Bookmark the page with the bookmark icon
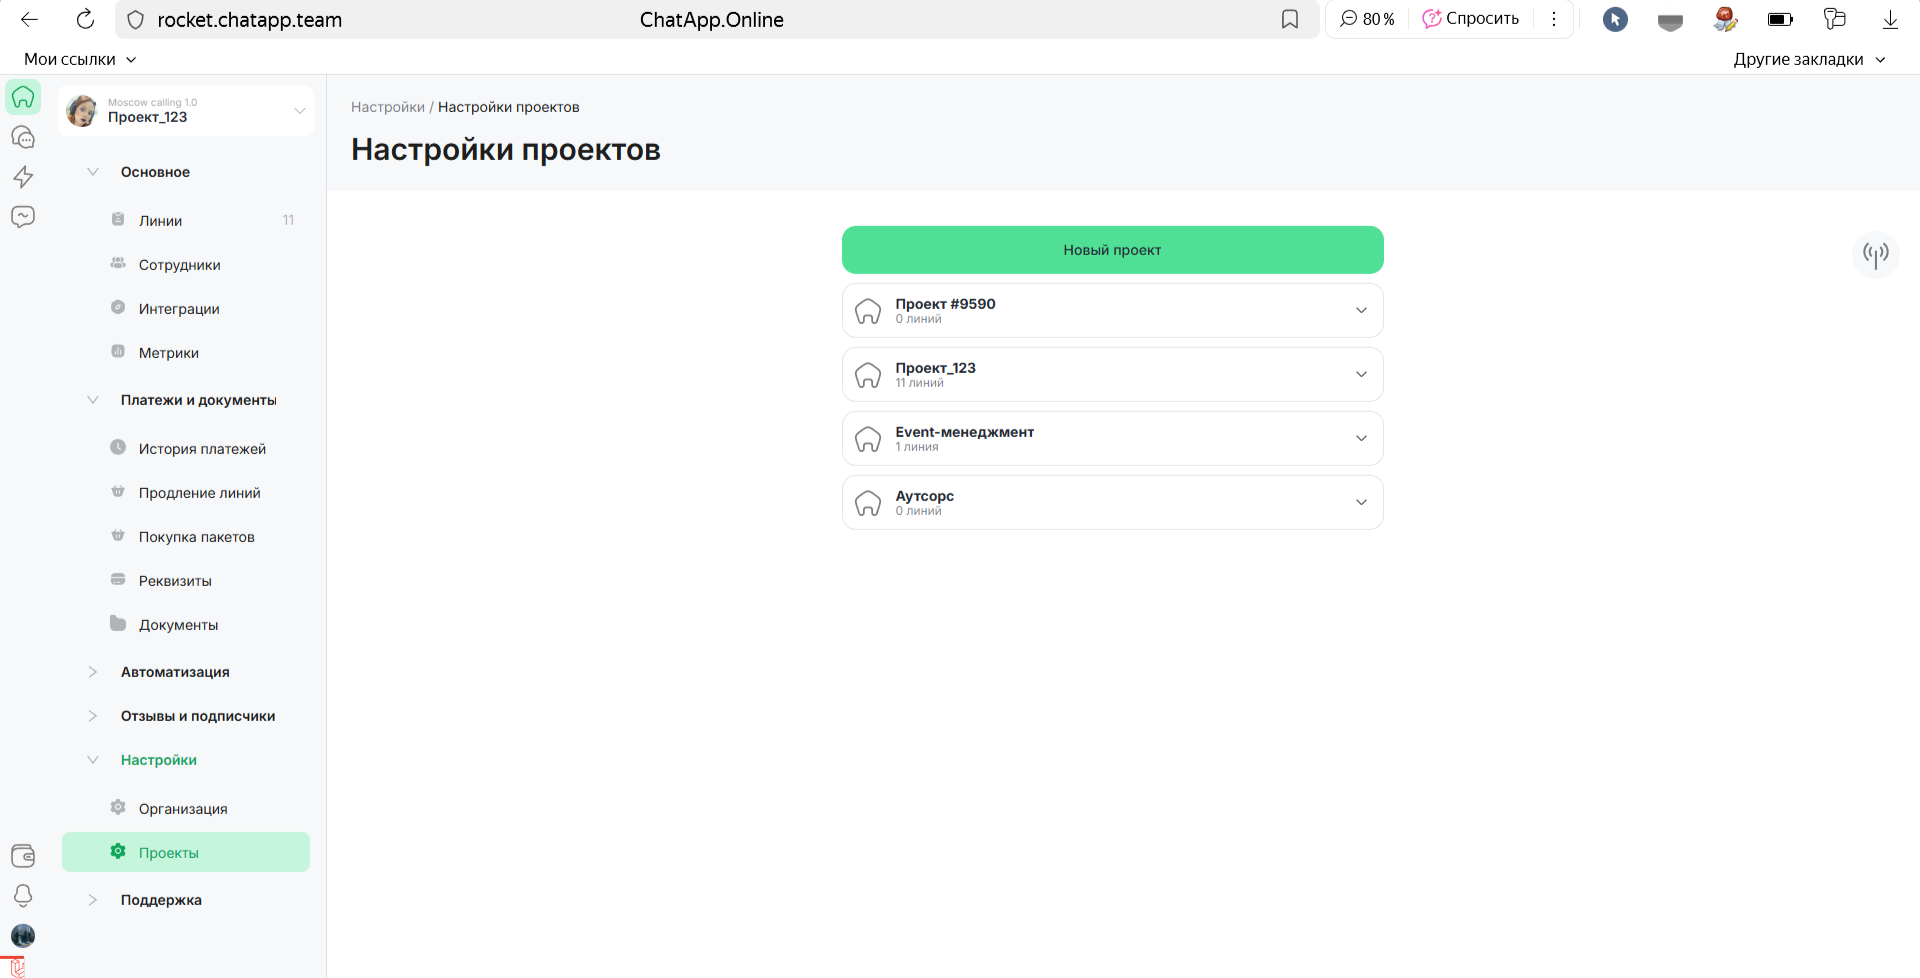This screenshot has width=1920, height=978. click(x=1290, y=20)
